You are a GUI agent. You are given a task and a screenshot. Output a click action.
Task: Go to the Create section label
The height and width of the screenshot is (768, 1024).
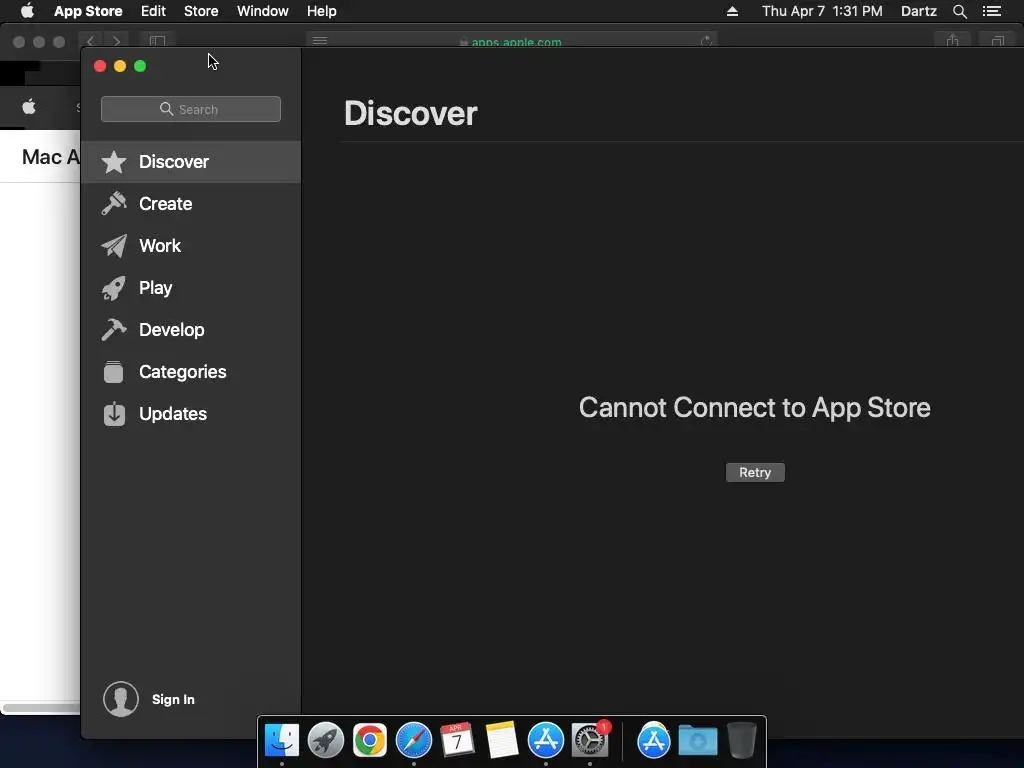pyautogui.click(x=165, y=204)
